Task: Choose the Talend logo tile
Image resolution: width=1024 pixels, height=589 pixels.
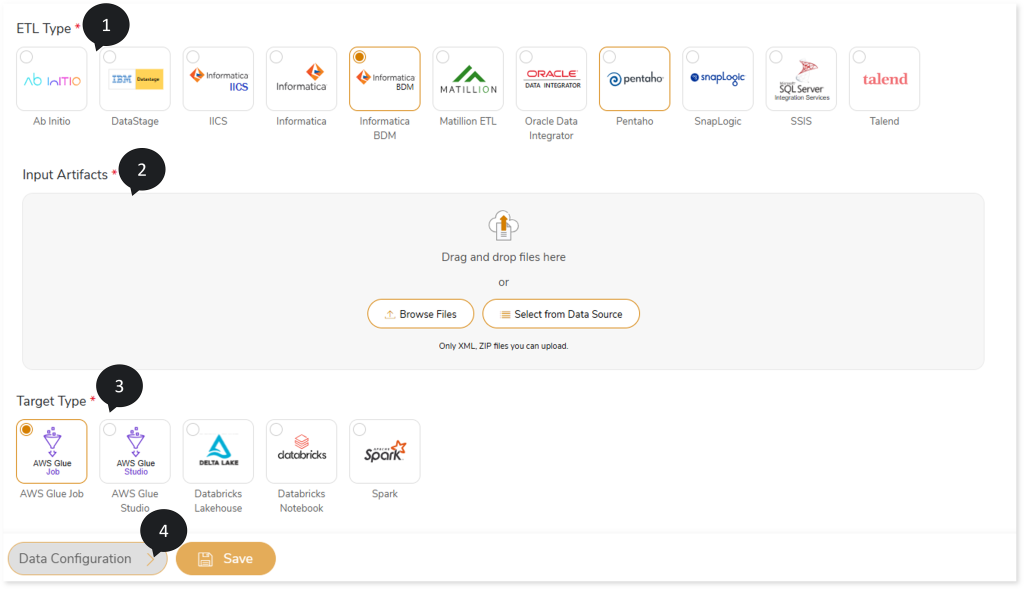Action: pos(884,80)
